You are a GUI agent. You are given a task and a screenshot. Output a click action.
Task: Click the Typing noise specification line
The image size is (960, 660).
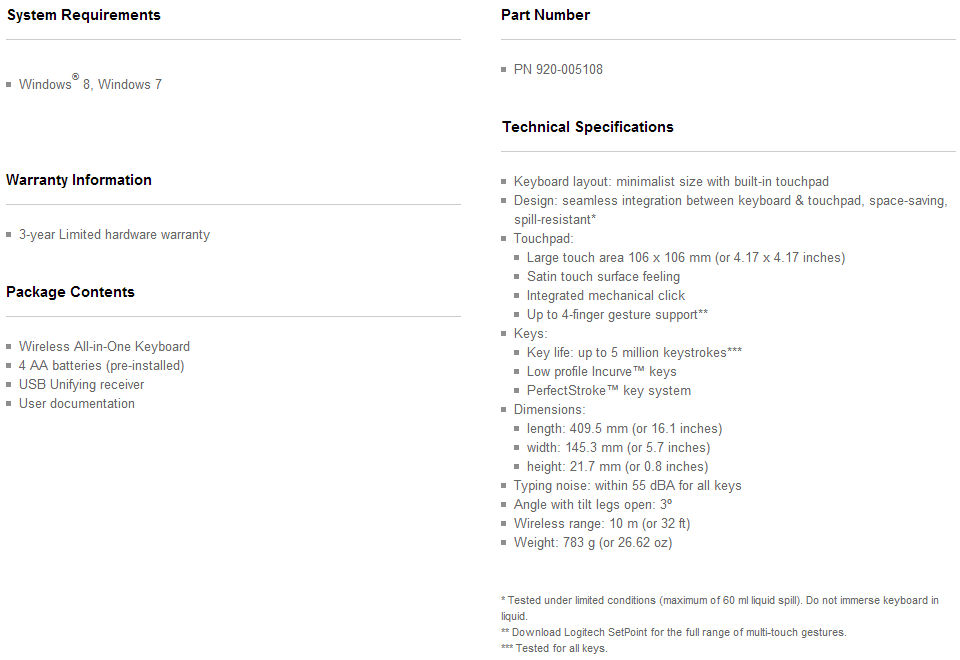pos(627,486)
